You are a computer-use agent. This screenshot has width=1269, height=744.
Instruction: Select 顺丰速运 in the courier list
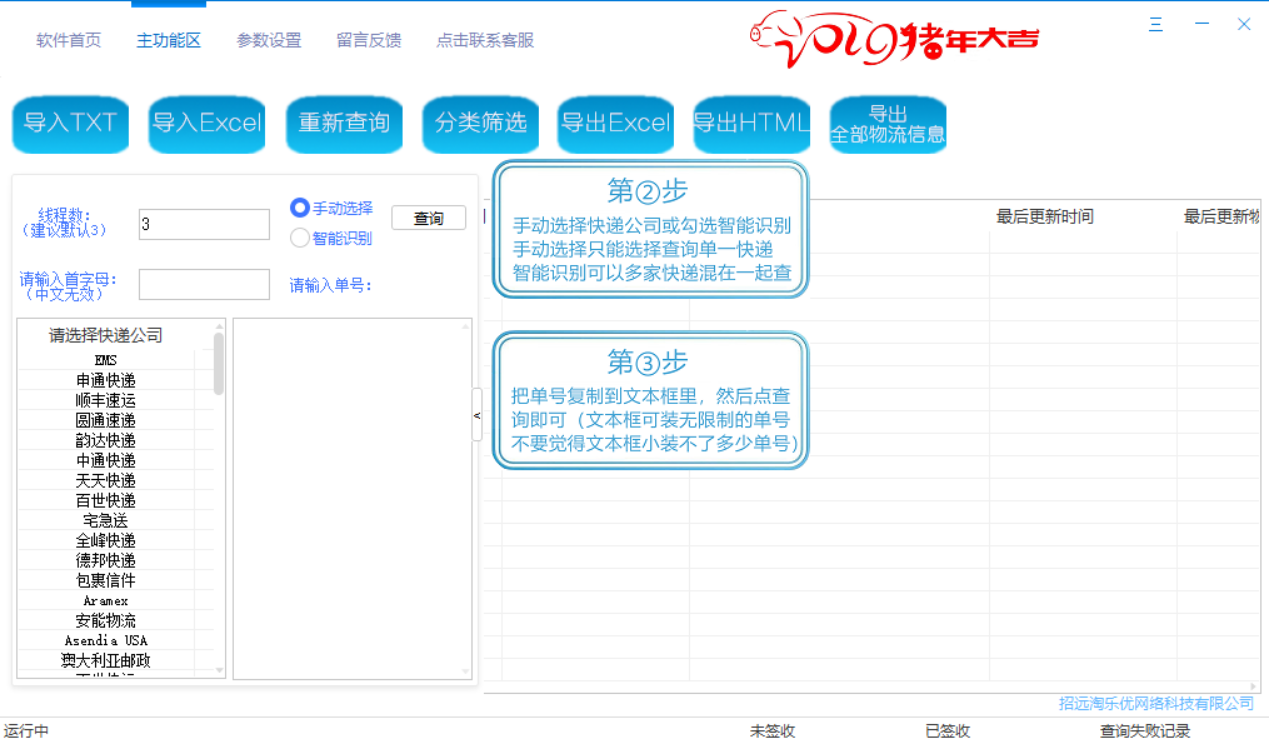[106, 400]
